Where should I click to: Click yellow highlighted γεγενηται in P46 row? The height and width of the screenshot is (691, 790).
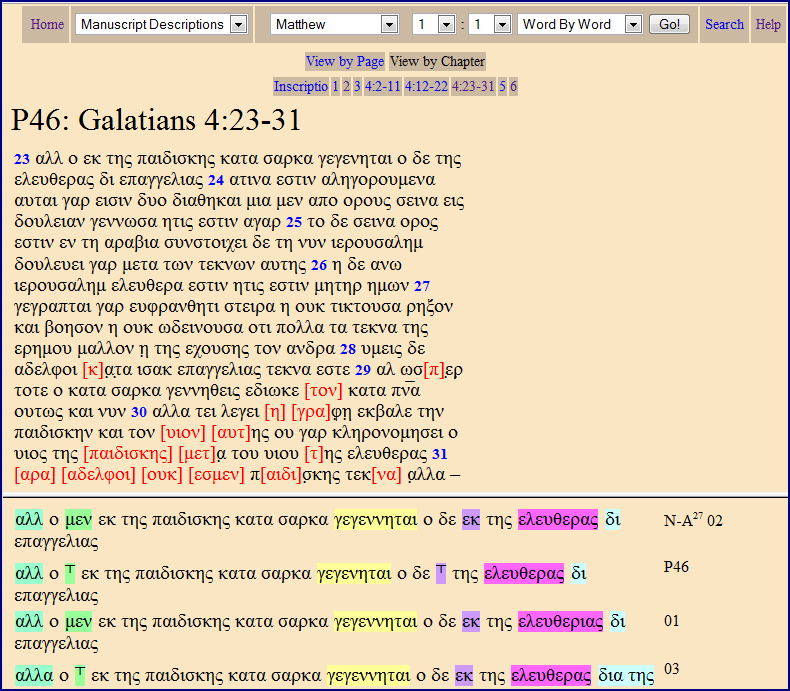pos(354,574)
